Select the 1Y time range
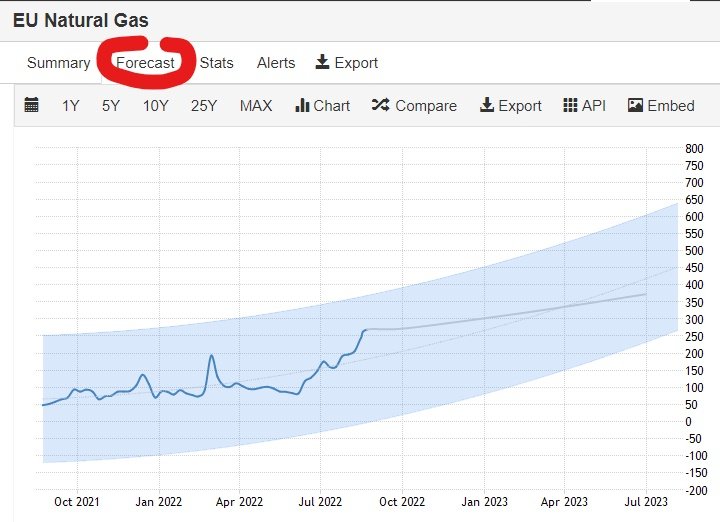This screenshot has width=720, height=522. tap(71, 106)
